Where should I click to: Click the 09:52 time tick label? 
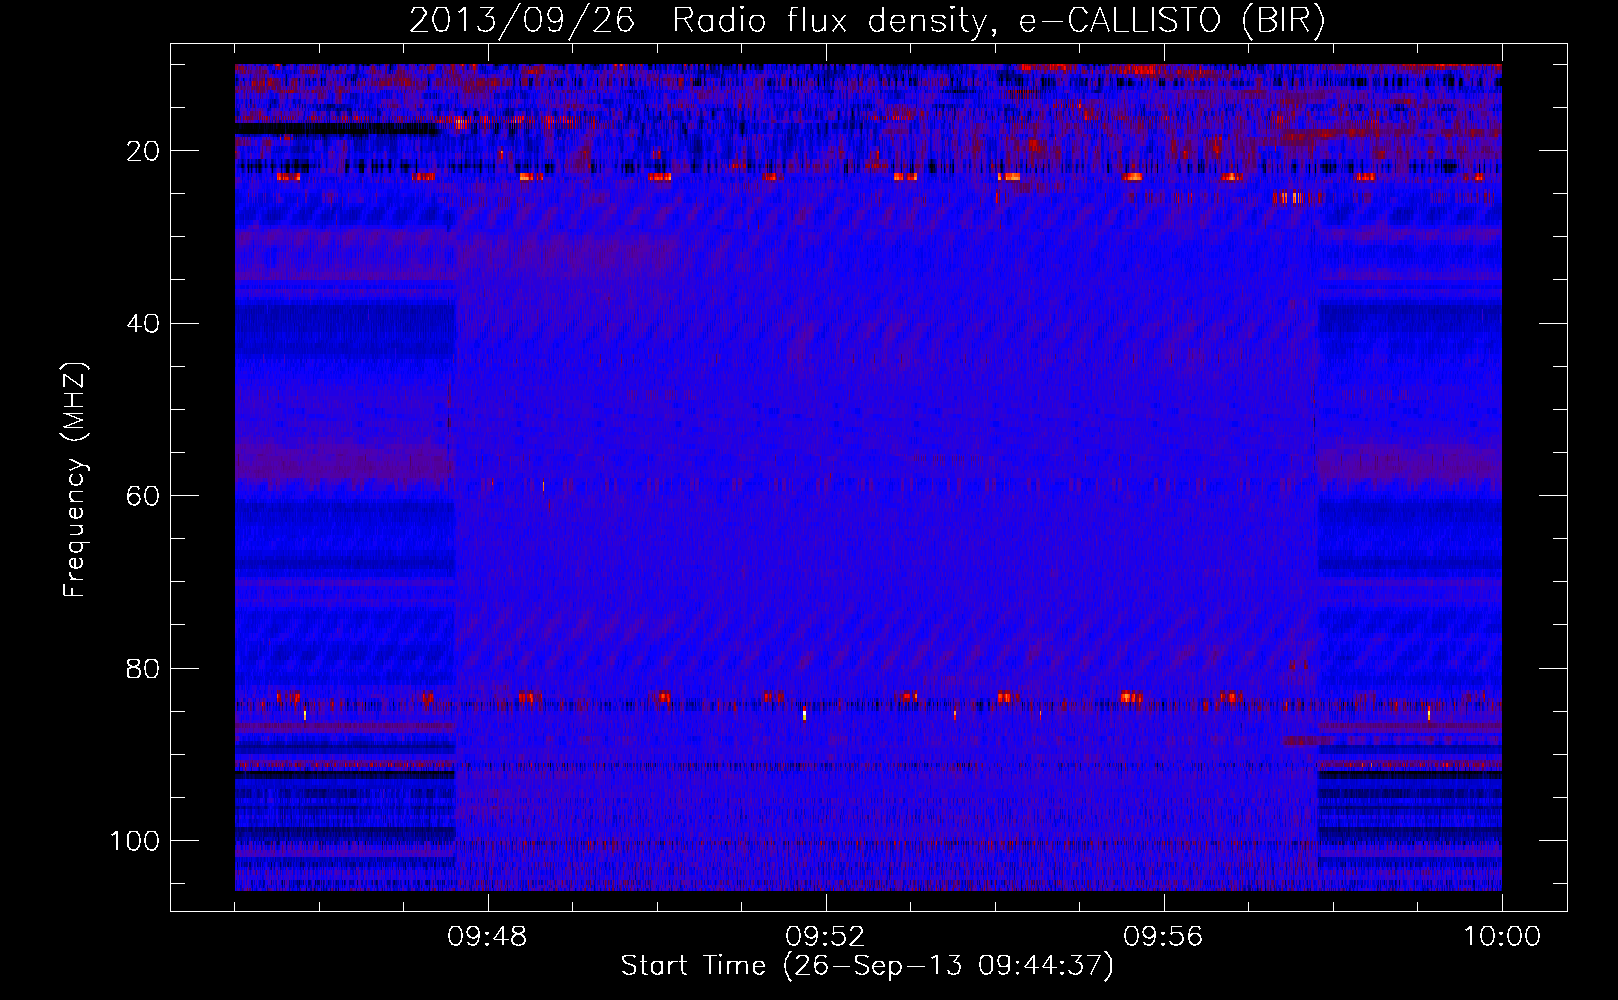point(825,938)
